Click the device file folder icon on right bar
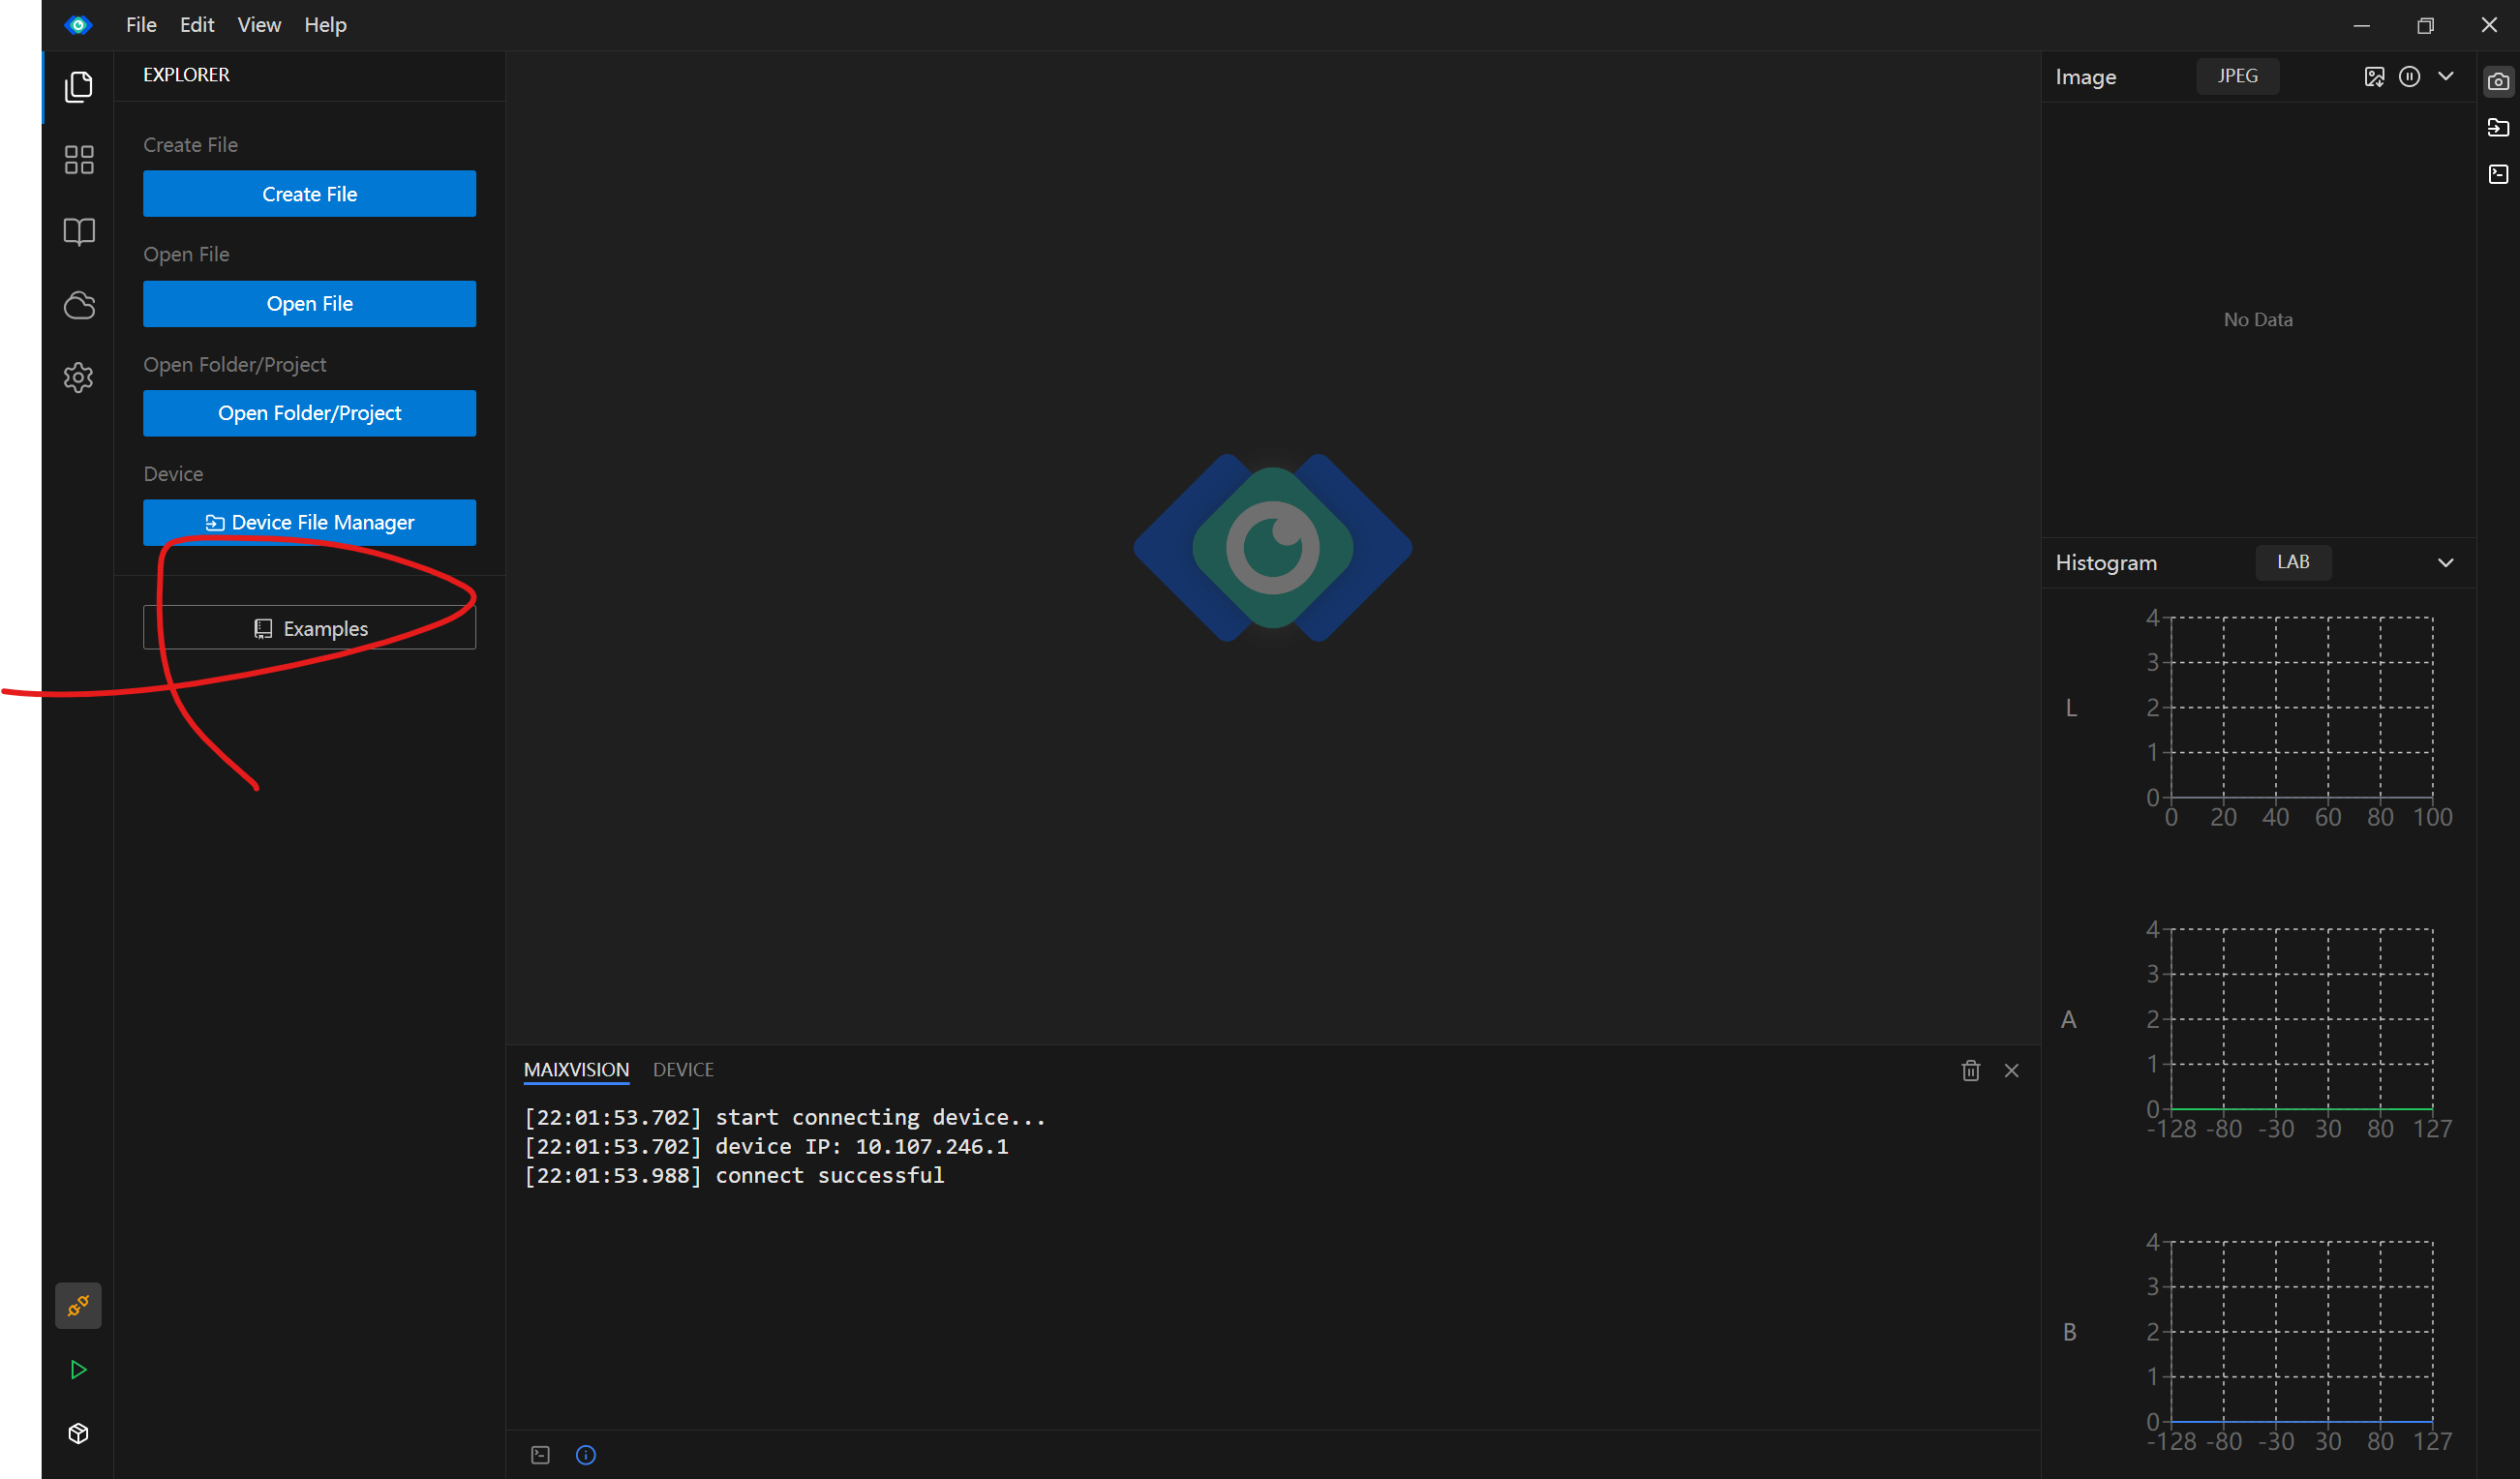 [2497, 127]
